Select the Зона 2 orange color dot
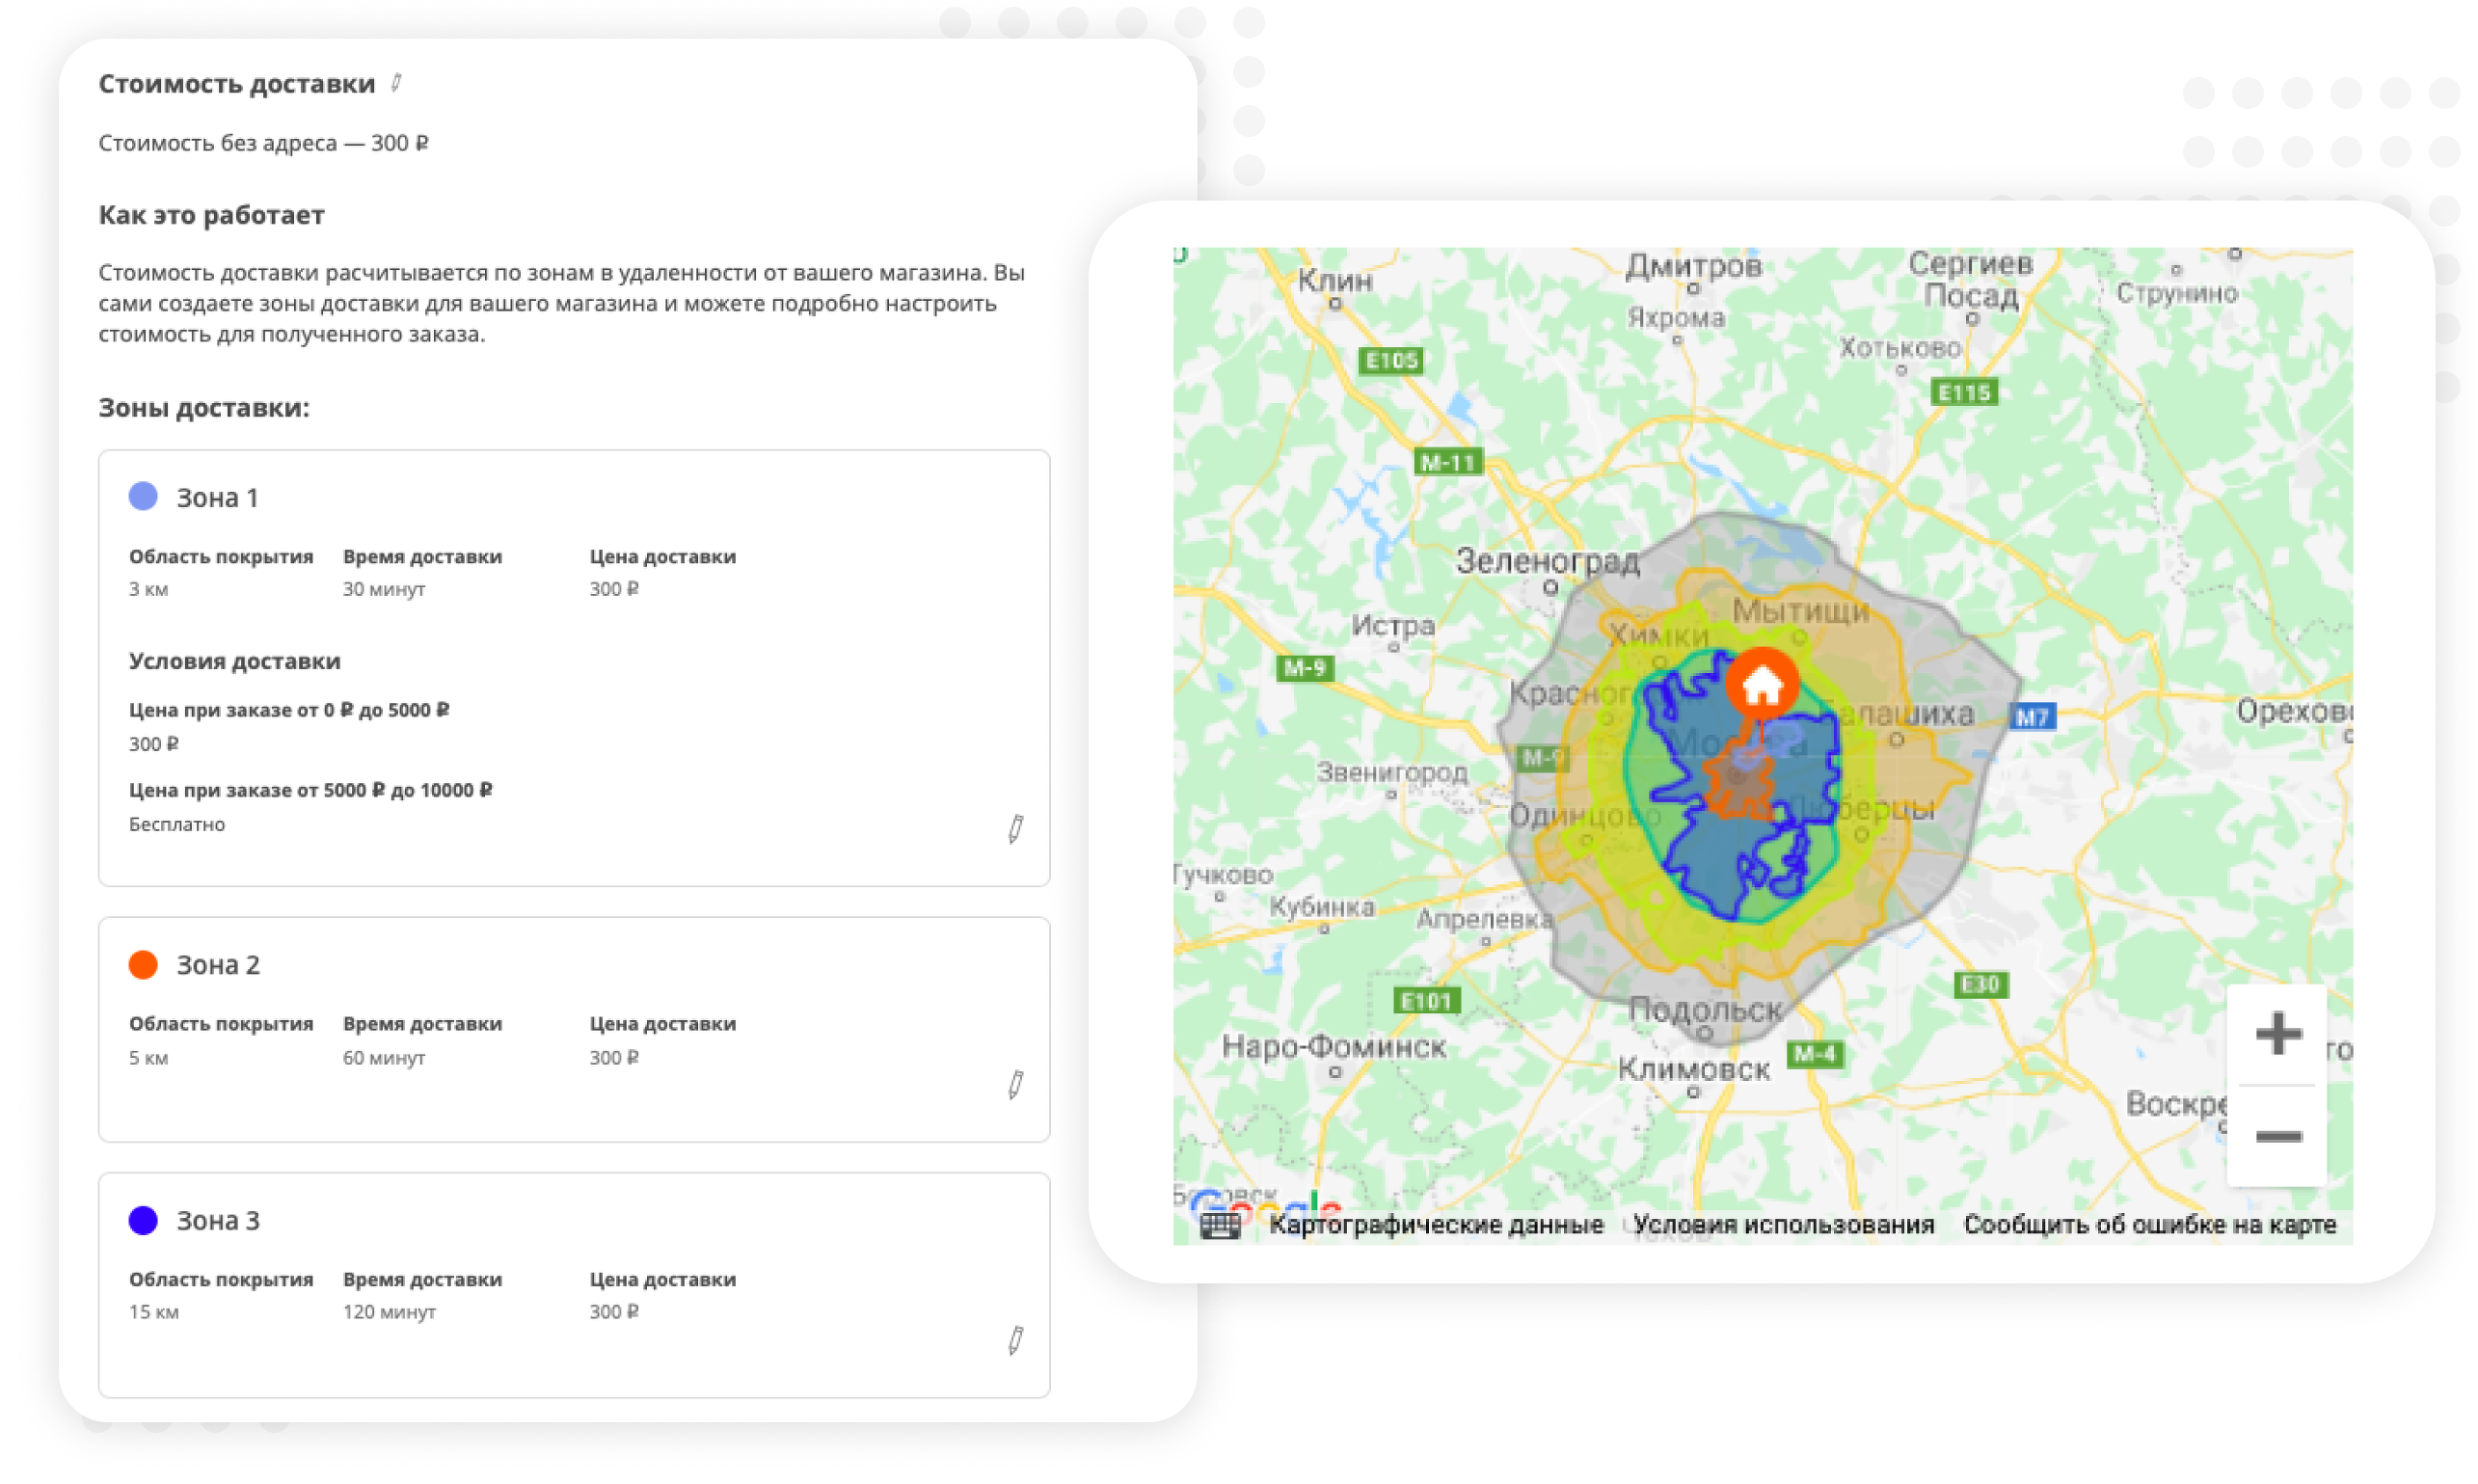Viewport: 2478px width, 1484px height. pos(143,964)
